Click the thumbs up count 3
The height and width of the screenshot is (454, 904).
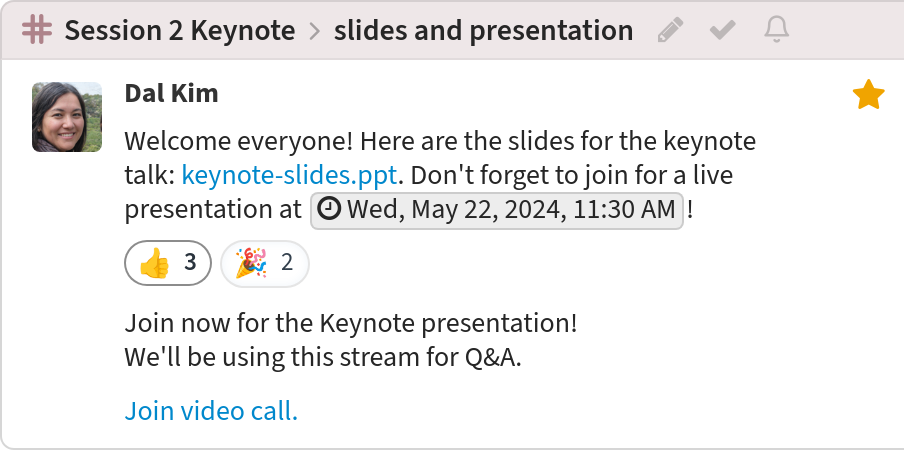(x=190, y=262)
